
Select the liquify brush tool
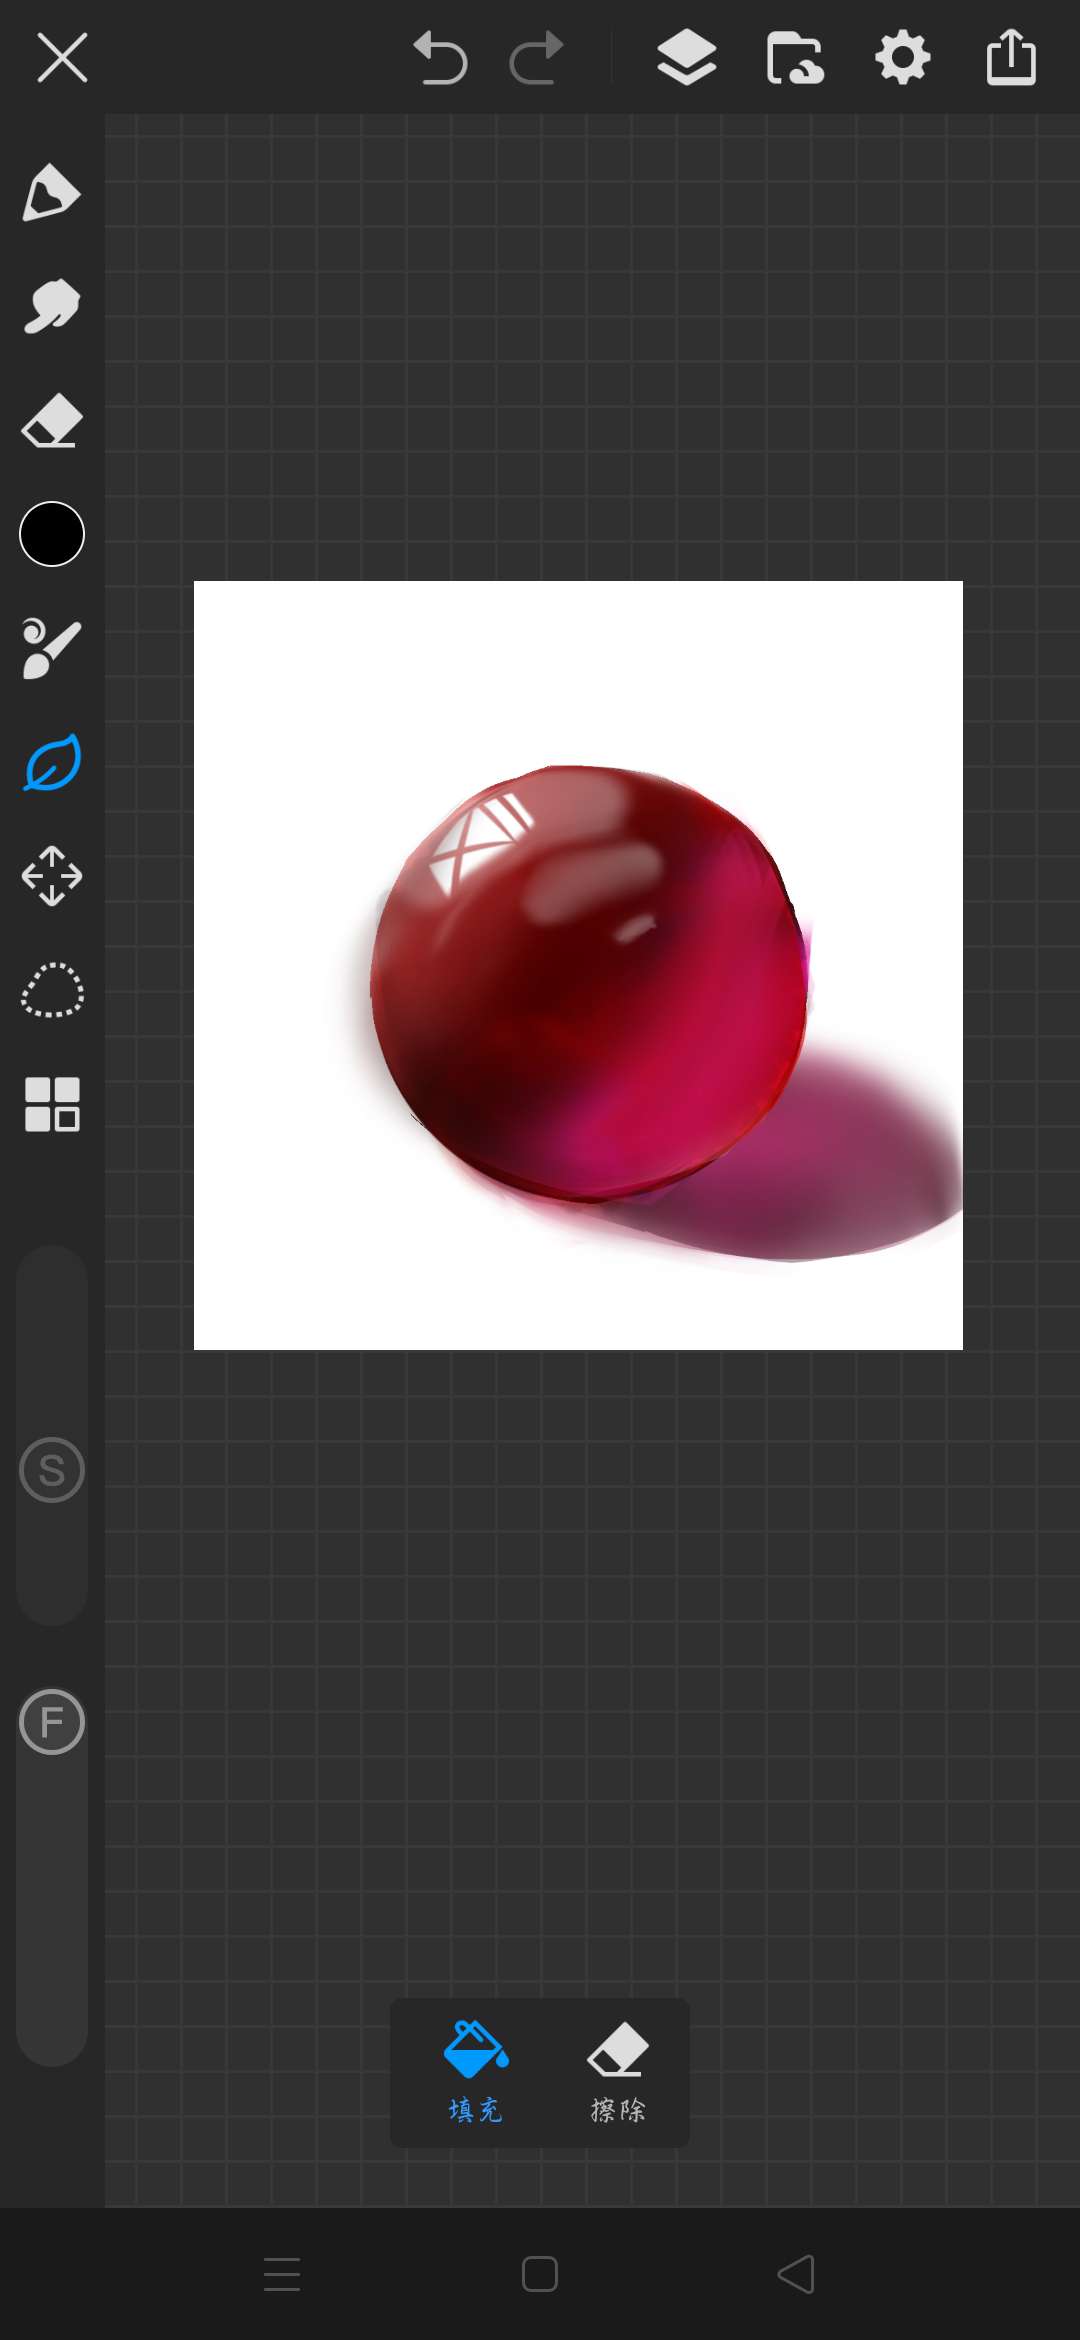click(51, 648)
